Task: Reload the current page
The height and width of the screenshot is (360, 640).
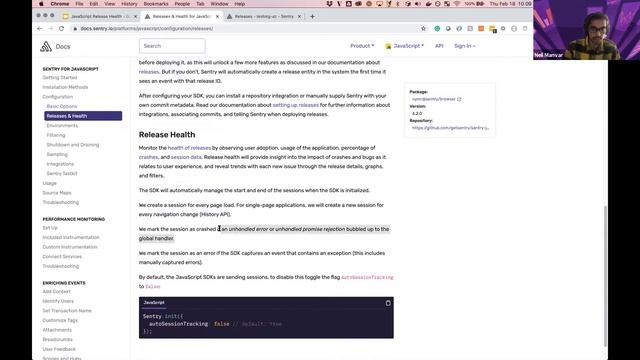Action: (62, 29)
